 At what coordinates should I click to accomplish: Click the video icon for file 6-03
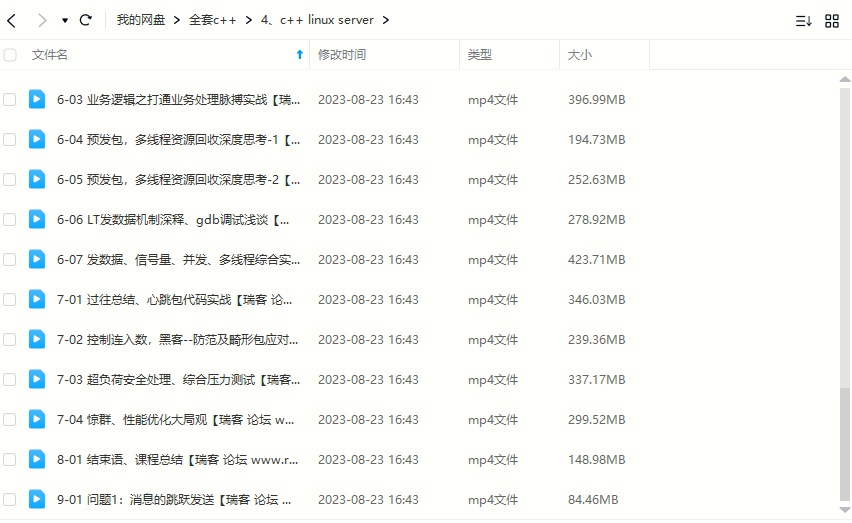(x=37, y=99)
